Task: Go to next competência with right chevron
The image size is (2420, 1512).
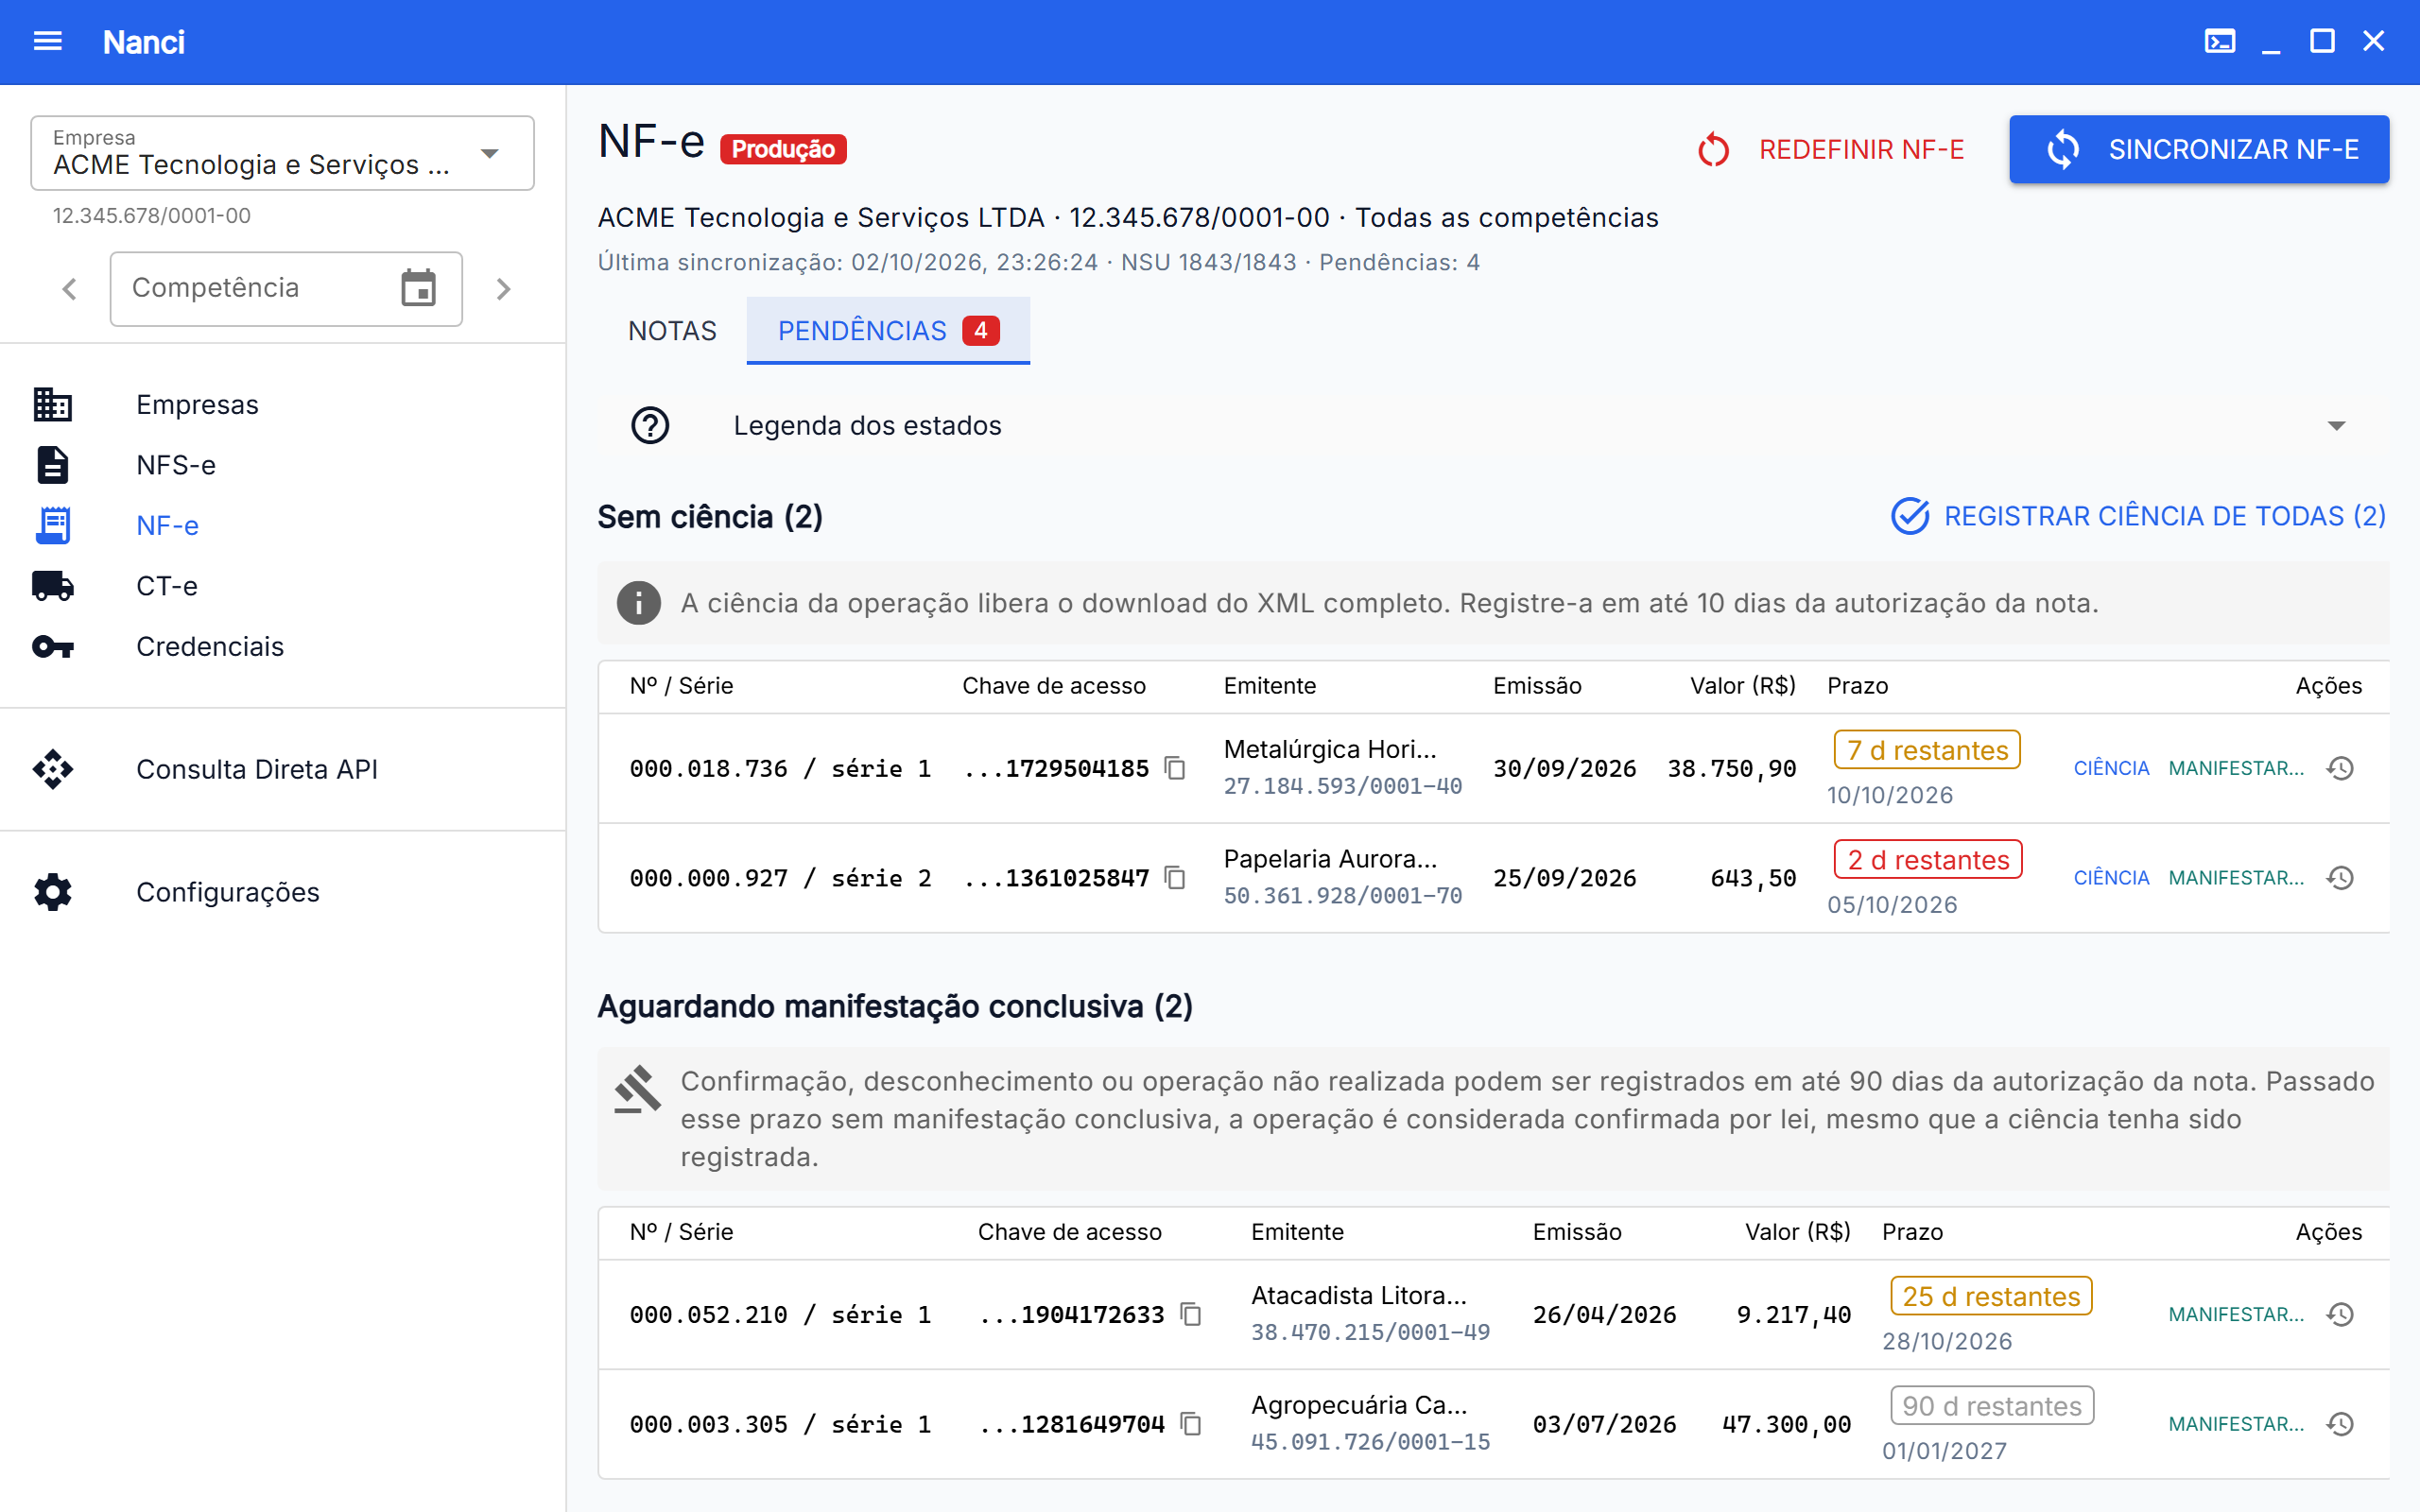Action: [x=503, y=289]
